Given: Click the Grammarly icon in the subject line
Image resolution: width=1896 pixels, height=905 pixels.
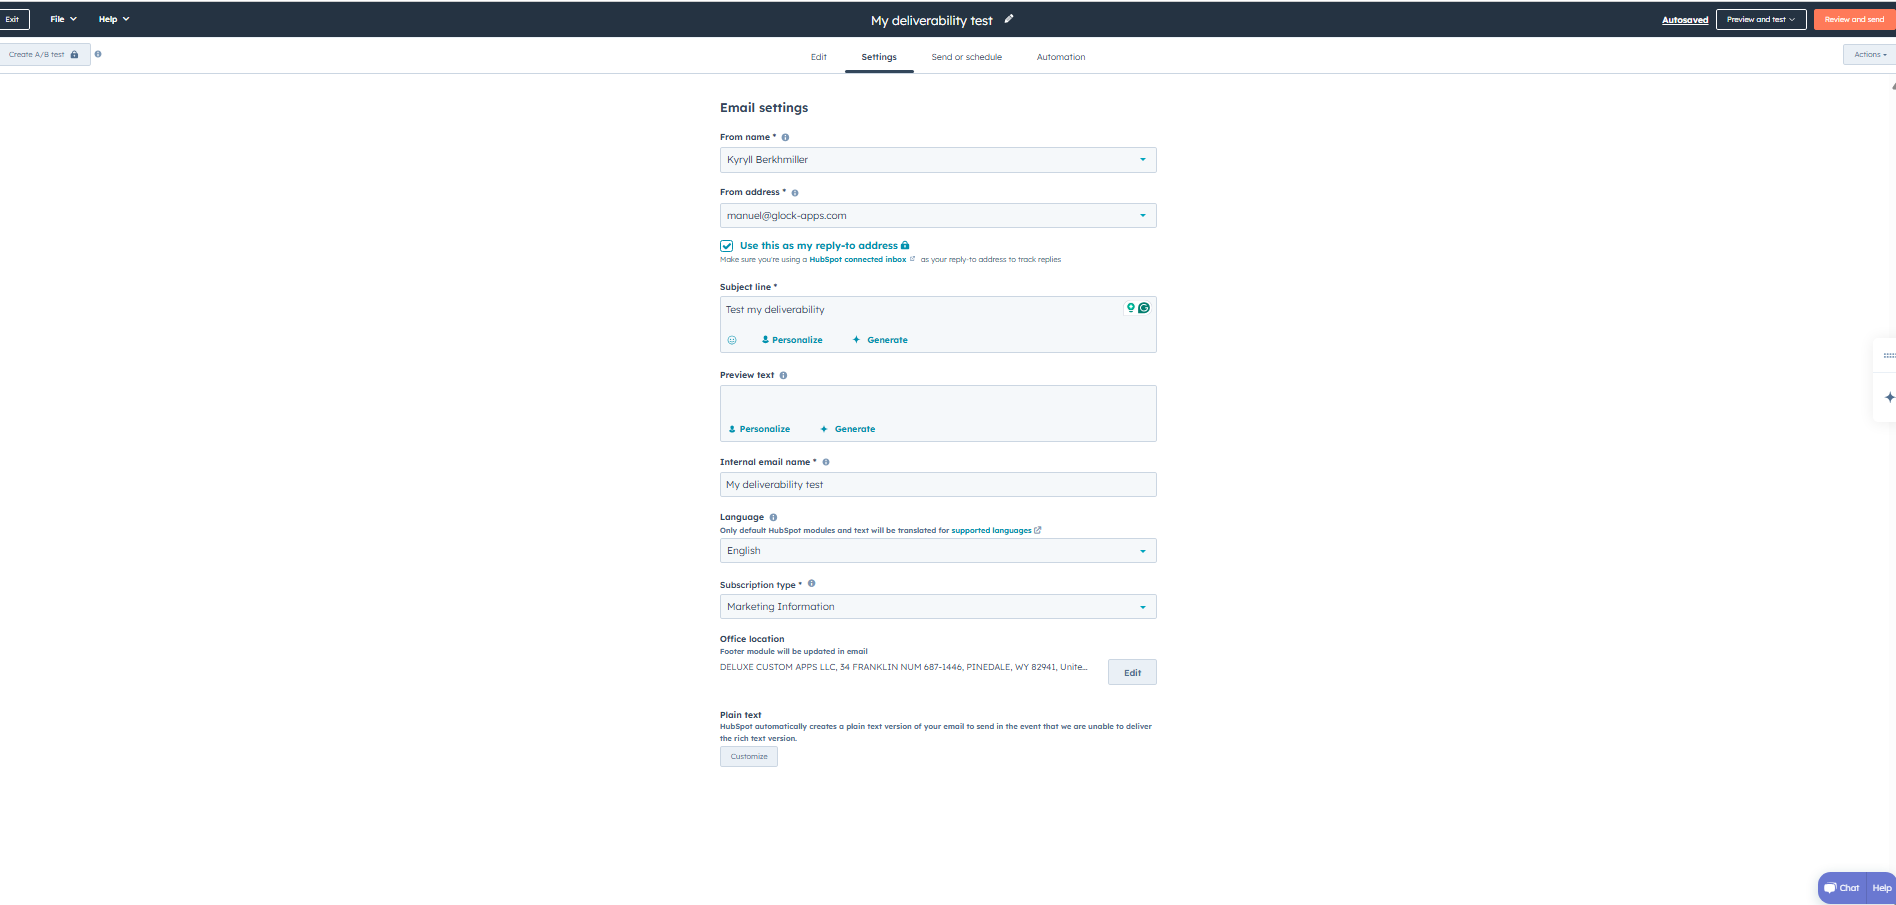Looking at the screenshot, I should [1144, 308].
